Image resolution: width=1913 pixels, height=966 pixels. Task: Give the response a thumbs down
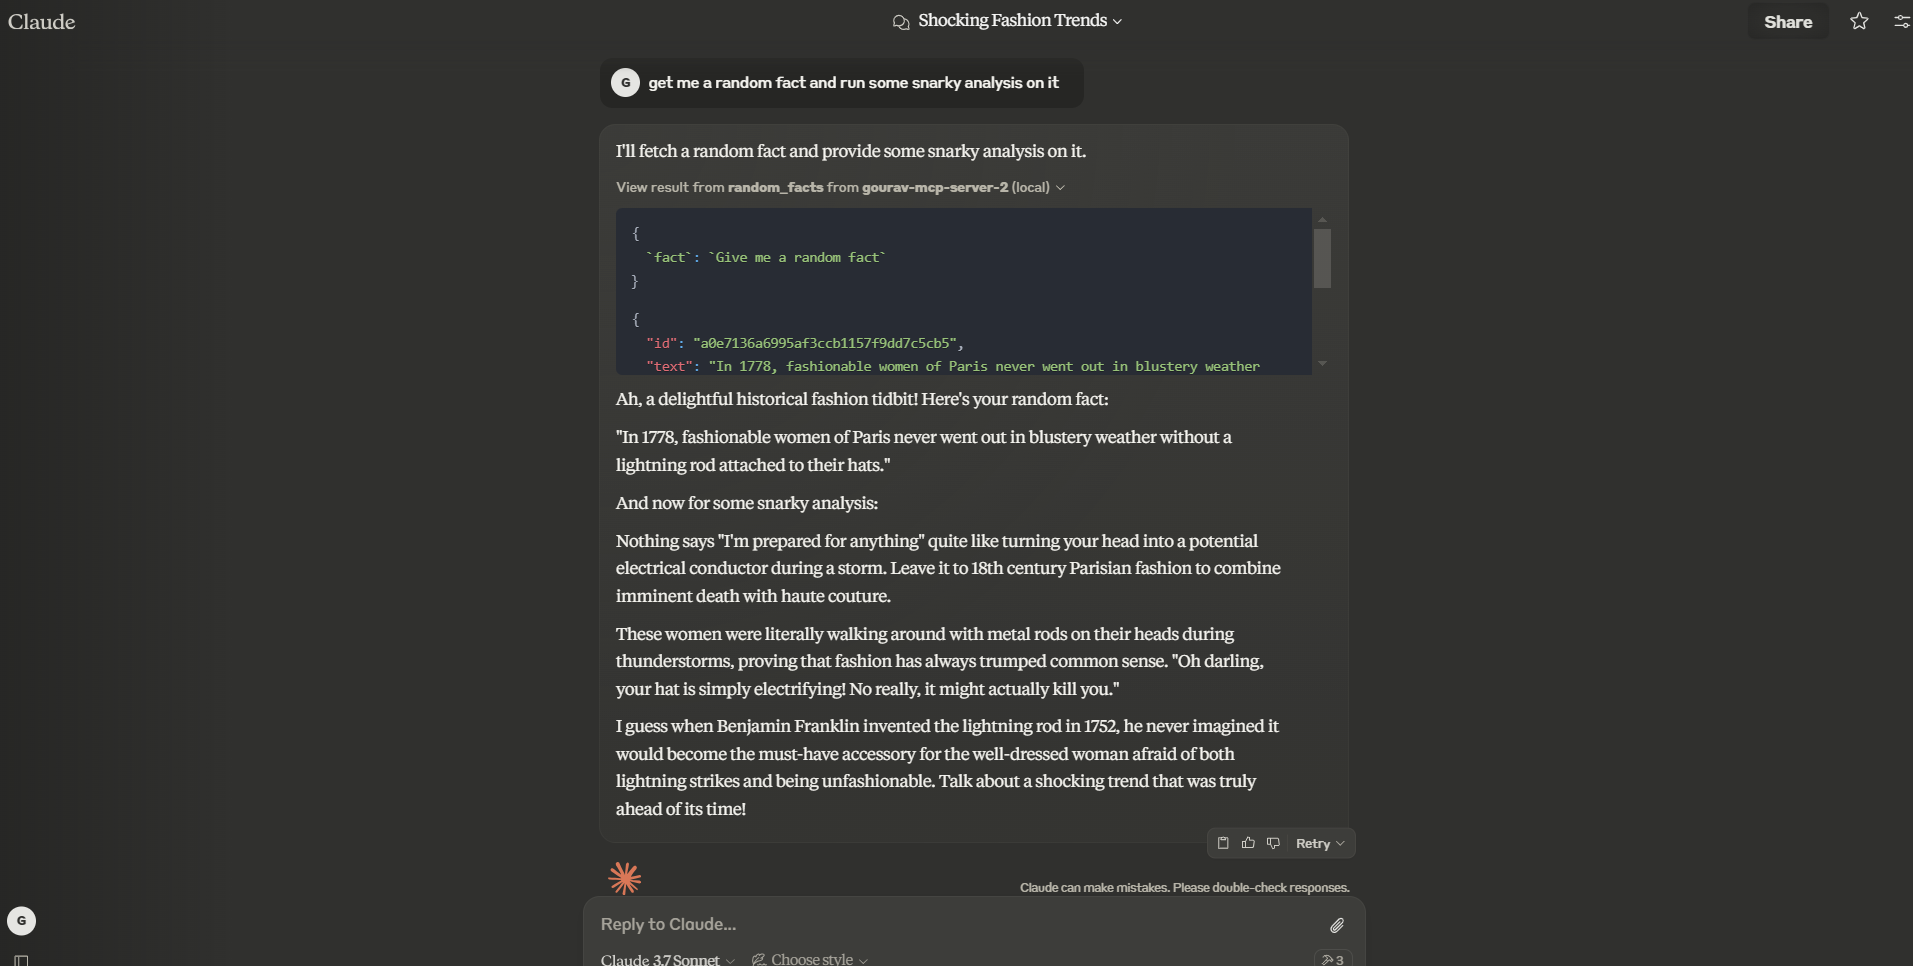1273,843
